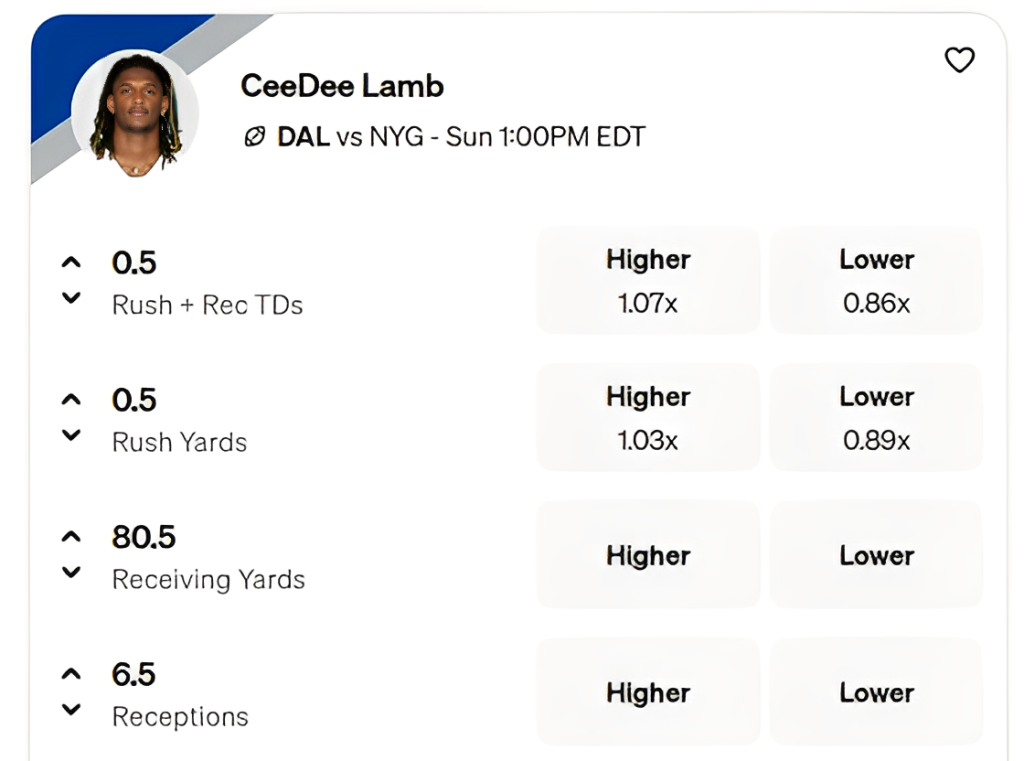This screenshot has width=1024, height=761.
Task: Open CeeDee Lamb's player photo
Action: pyautogui.click(x=135, y=113)
